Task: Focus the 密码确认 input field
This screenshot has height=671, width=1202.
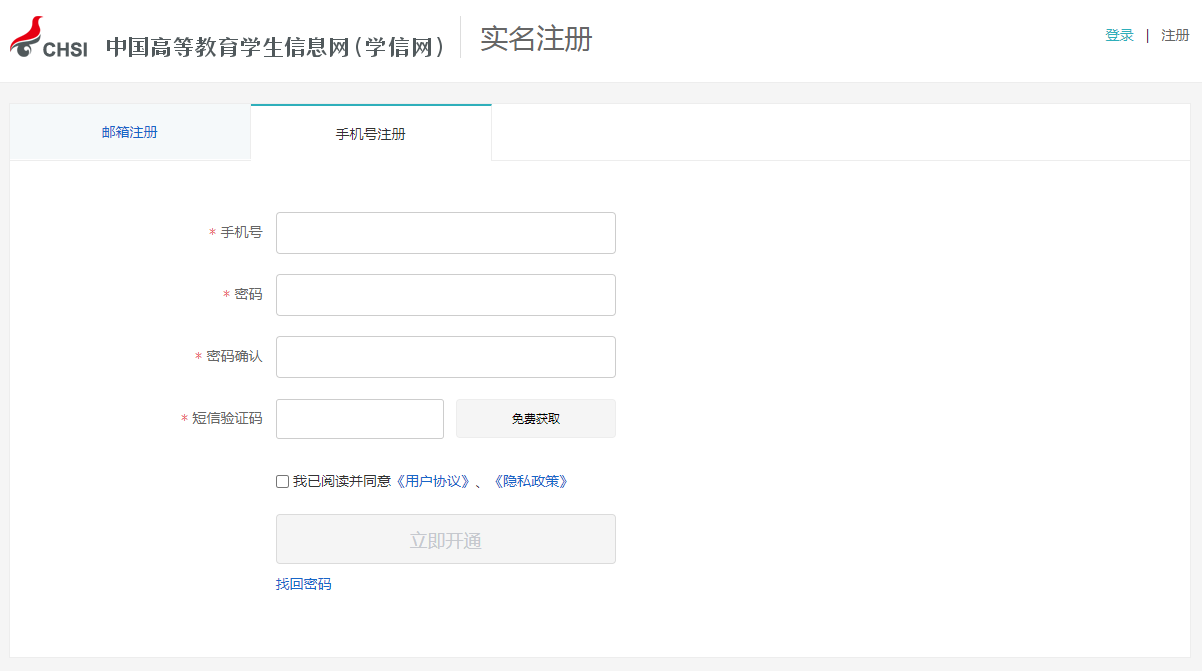Action: tap(446, 357)
